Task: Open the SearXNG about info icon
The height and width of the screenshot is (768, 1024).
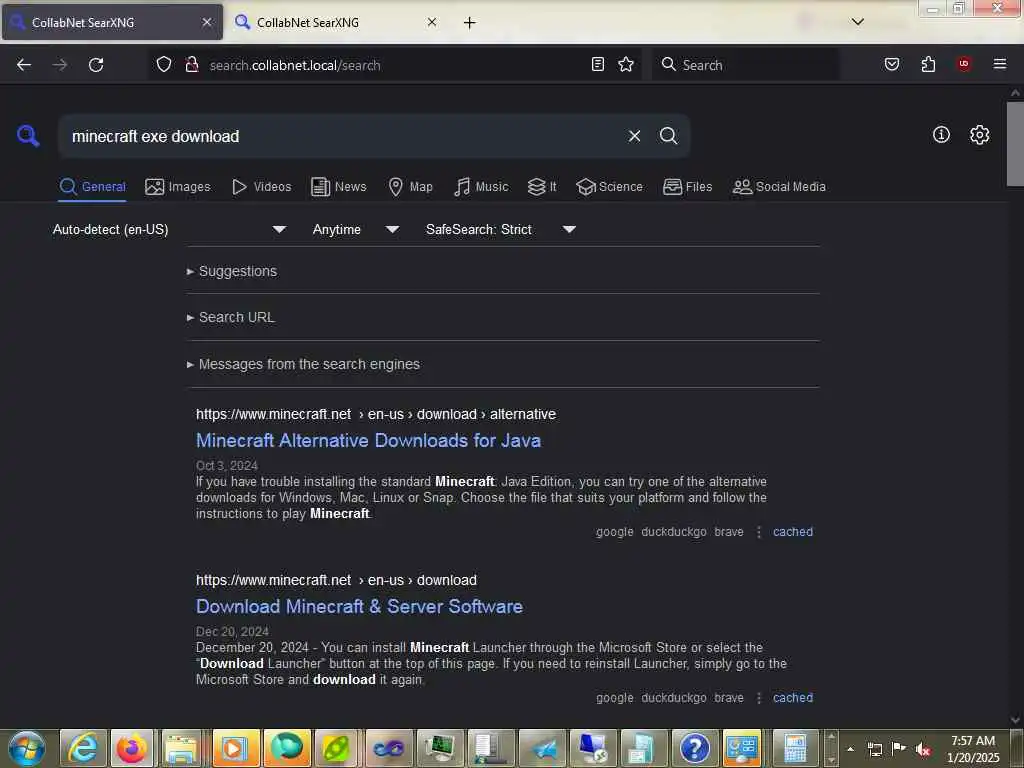Action: tap(941, 135)
